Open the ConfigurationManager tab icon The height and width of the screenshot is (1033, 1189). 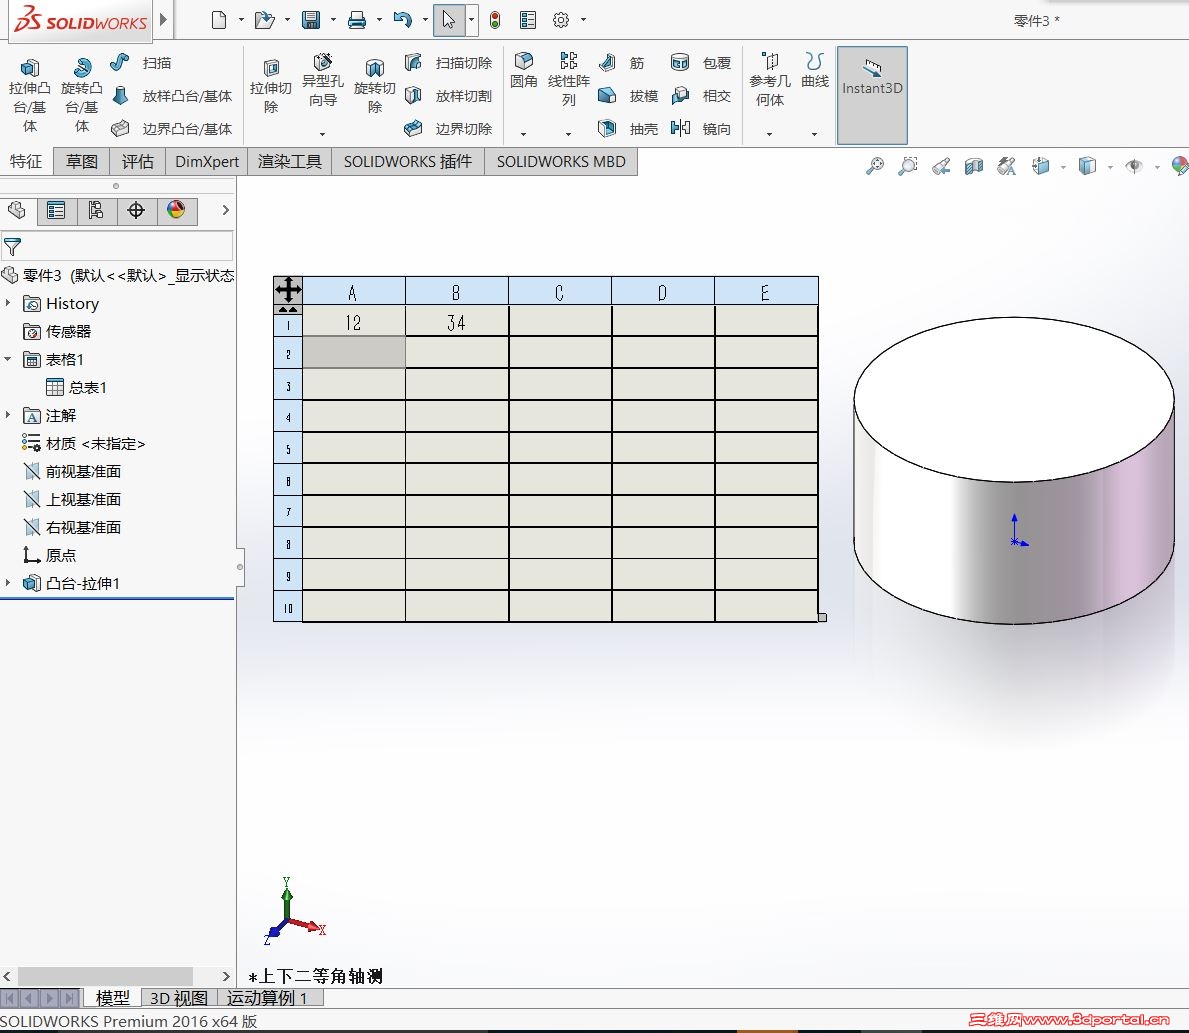pyautogui.click(x=96, y=210)
